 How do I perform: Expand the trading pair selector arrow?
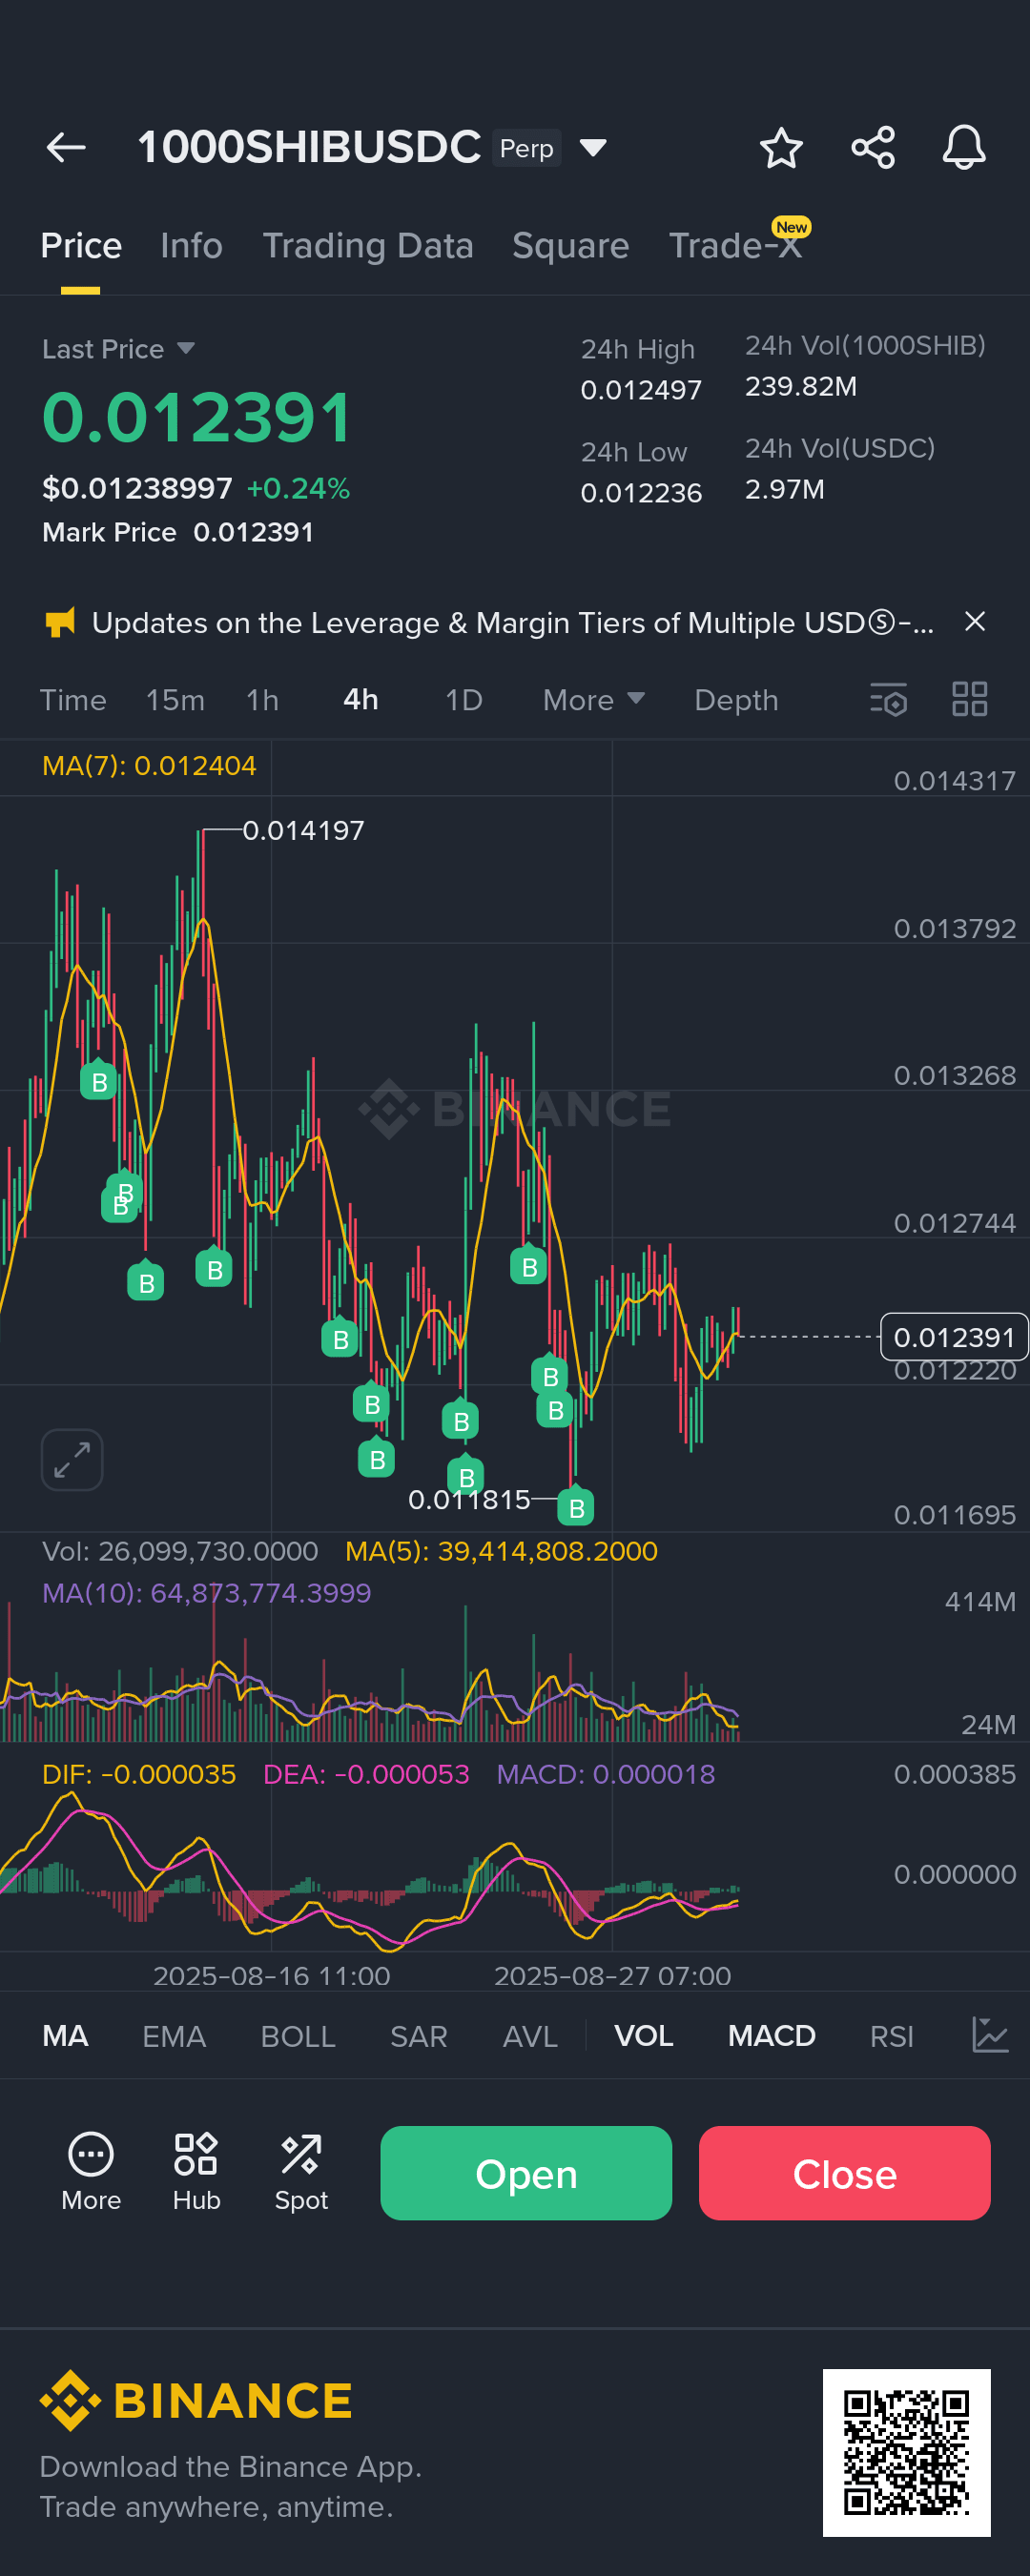point(593,148)
